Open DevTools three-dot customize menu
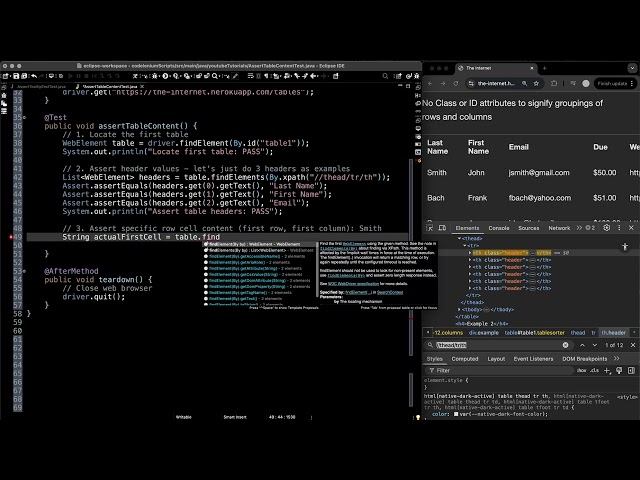The height and width of the screenshot is (480, 640). pos(619,228)
